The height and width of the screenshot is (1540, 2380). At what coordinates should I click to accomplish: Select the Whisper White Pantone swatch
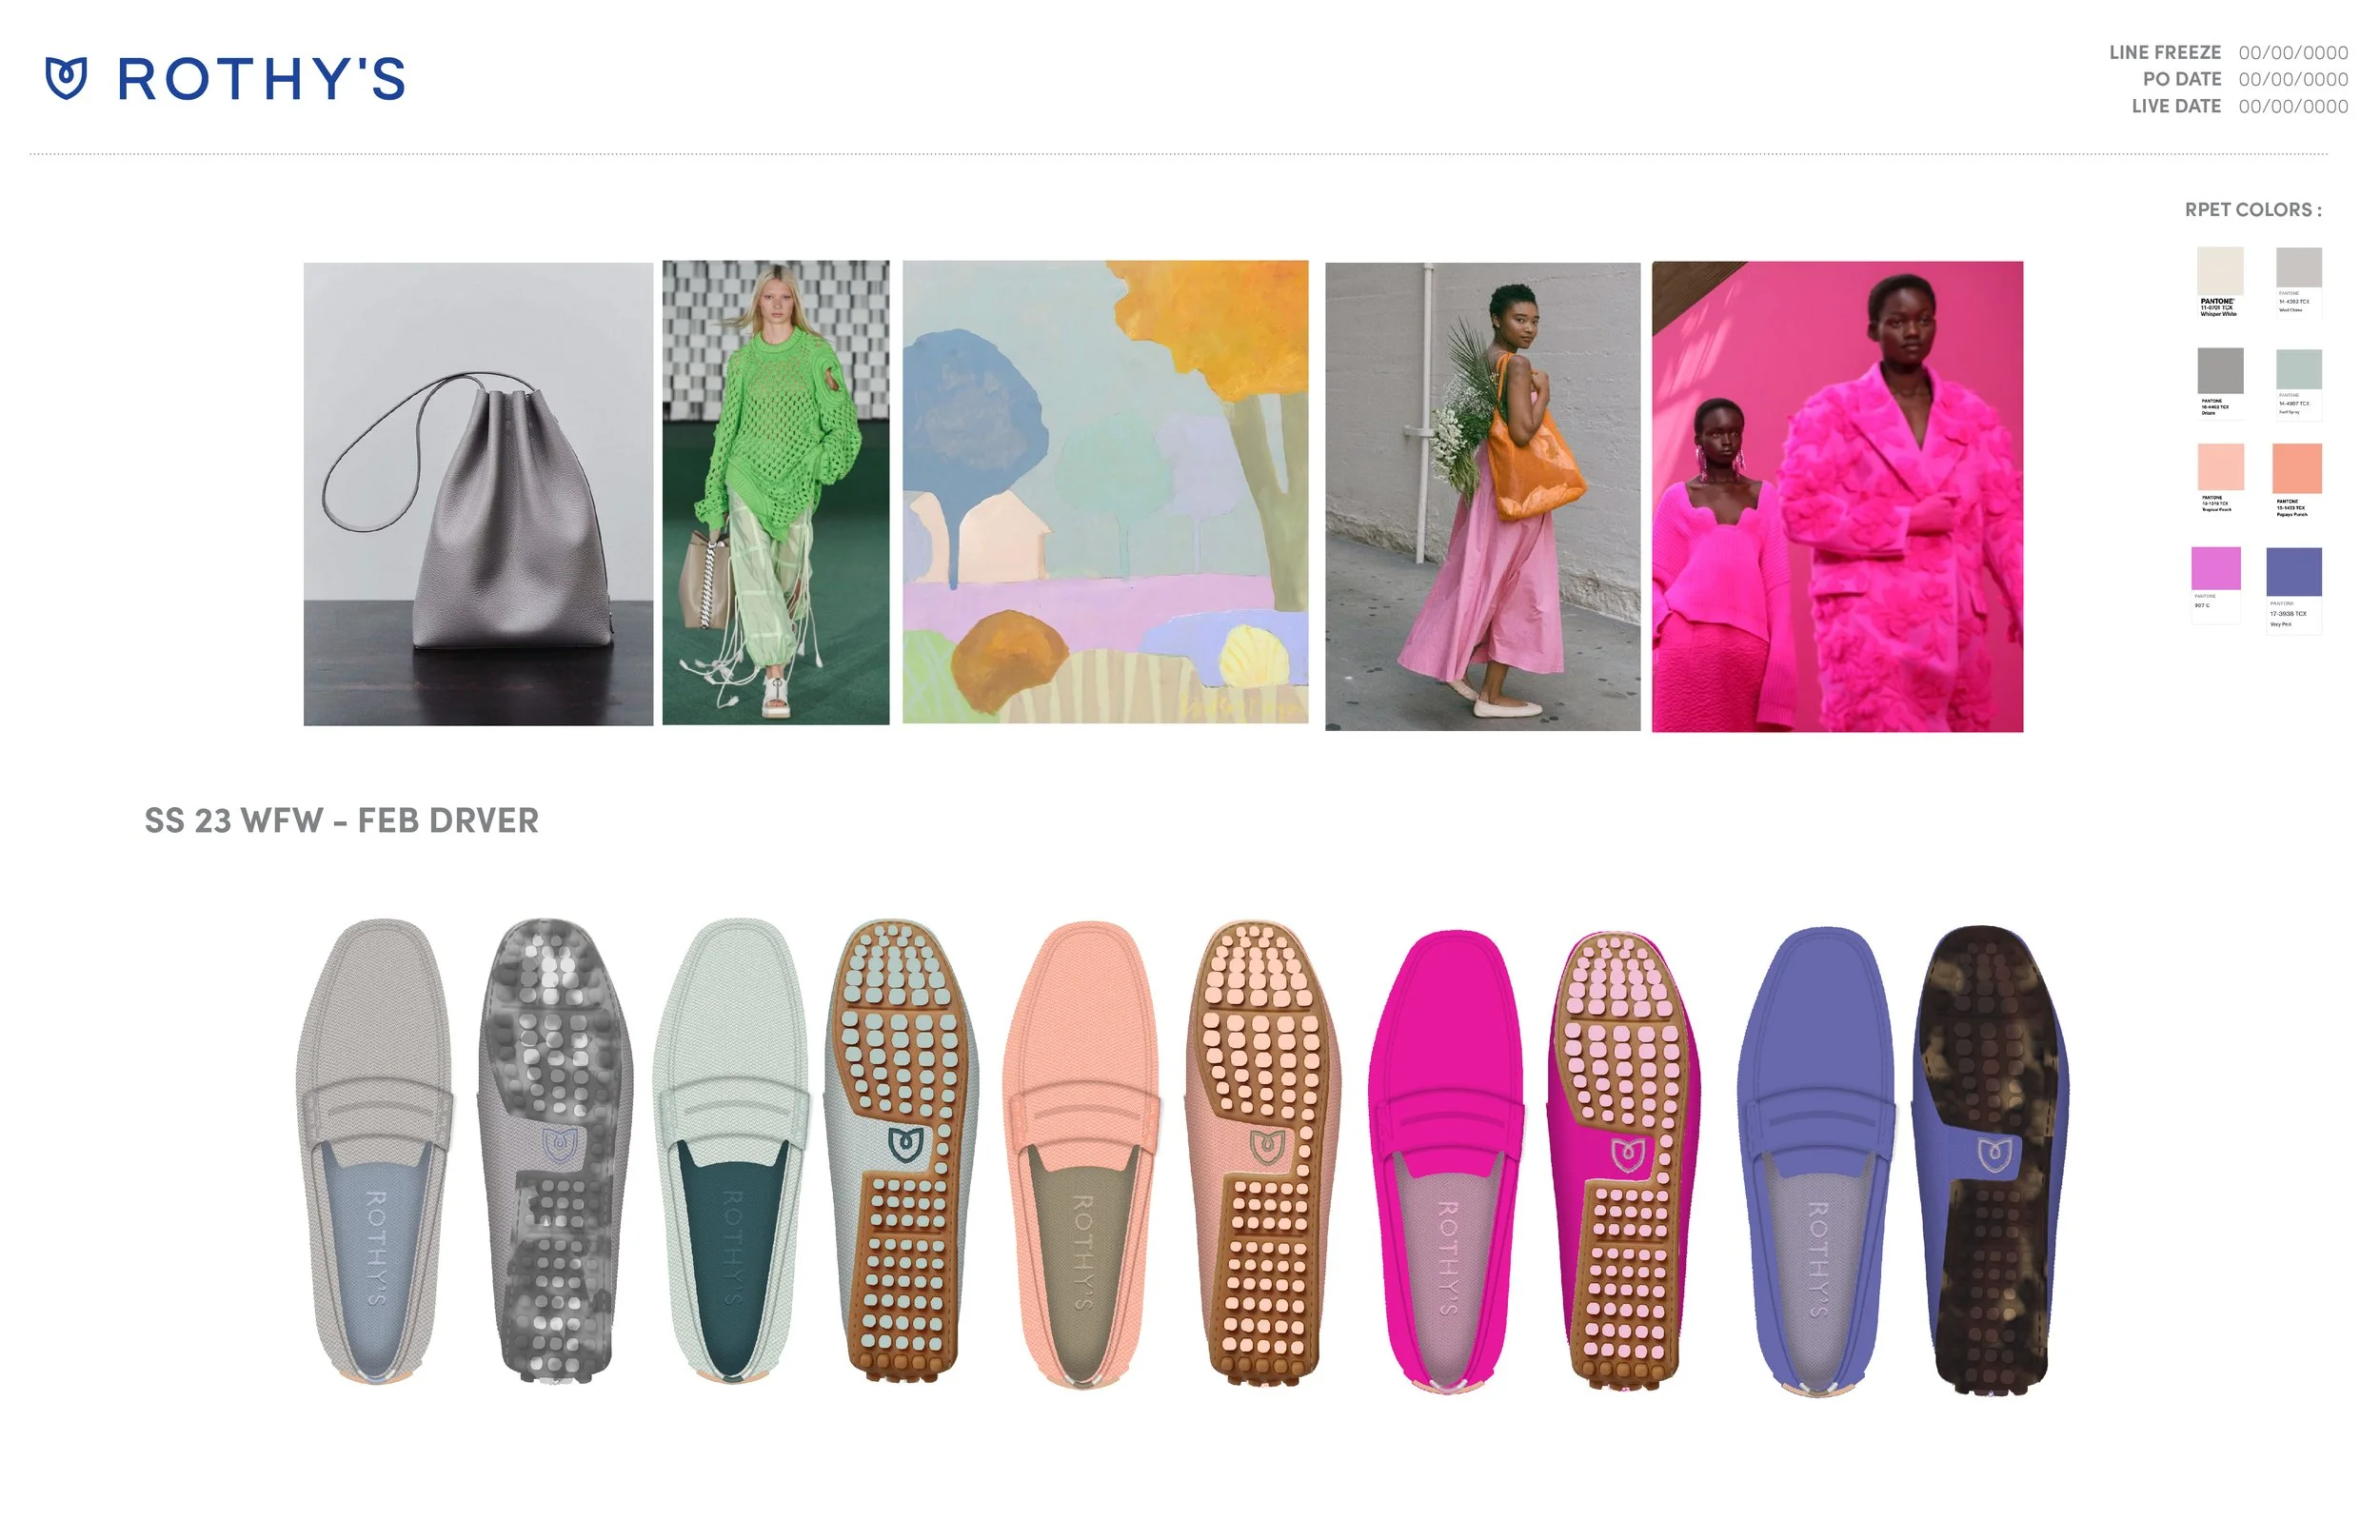(x=2220, y=272)
